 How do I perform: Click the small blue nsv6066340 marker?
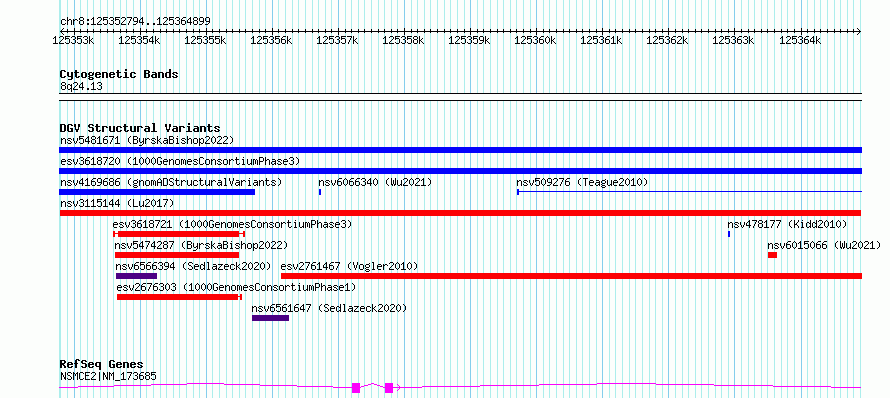coord(320,192)
